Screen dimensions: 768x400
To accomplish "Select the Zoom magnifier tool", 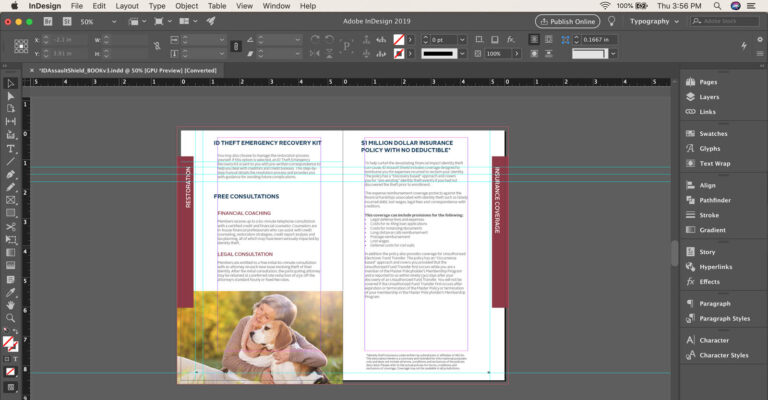I will point(10,318).
